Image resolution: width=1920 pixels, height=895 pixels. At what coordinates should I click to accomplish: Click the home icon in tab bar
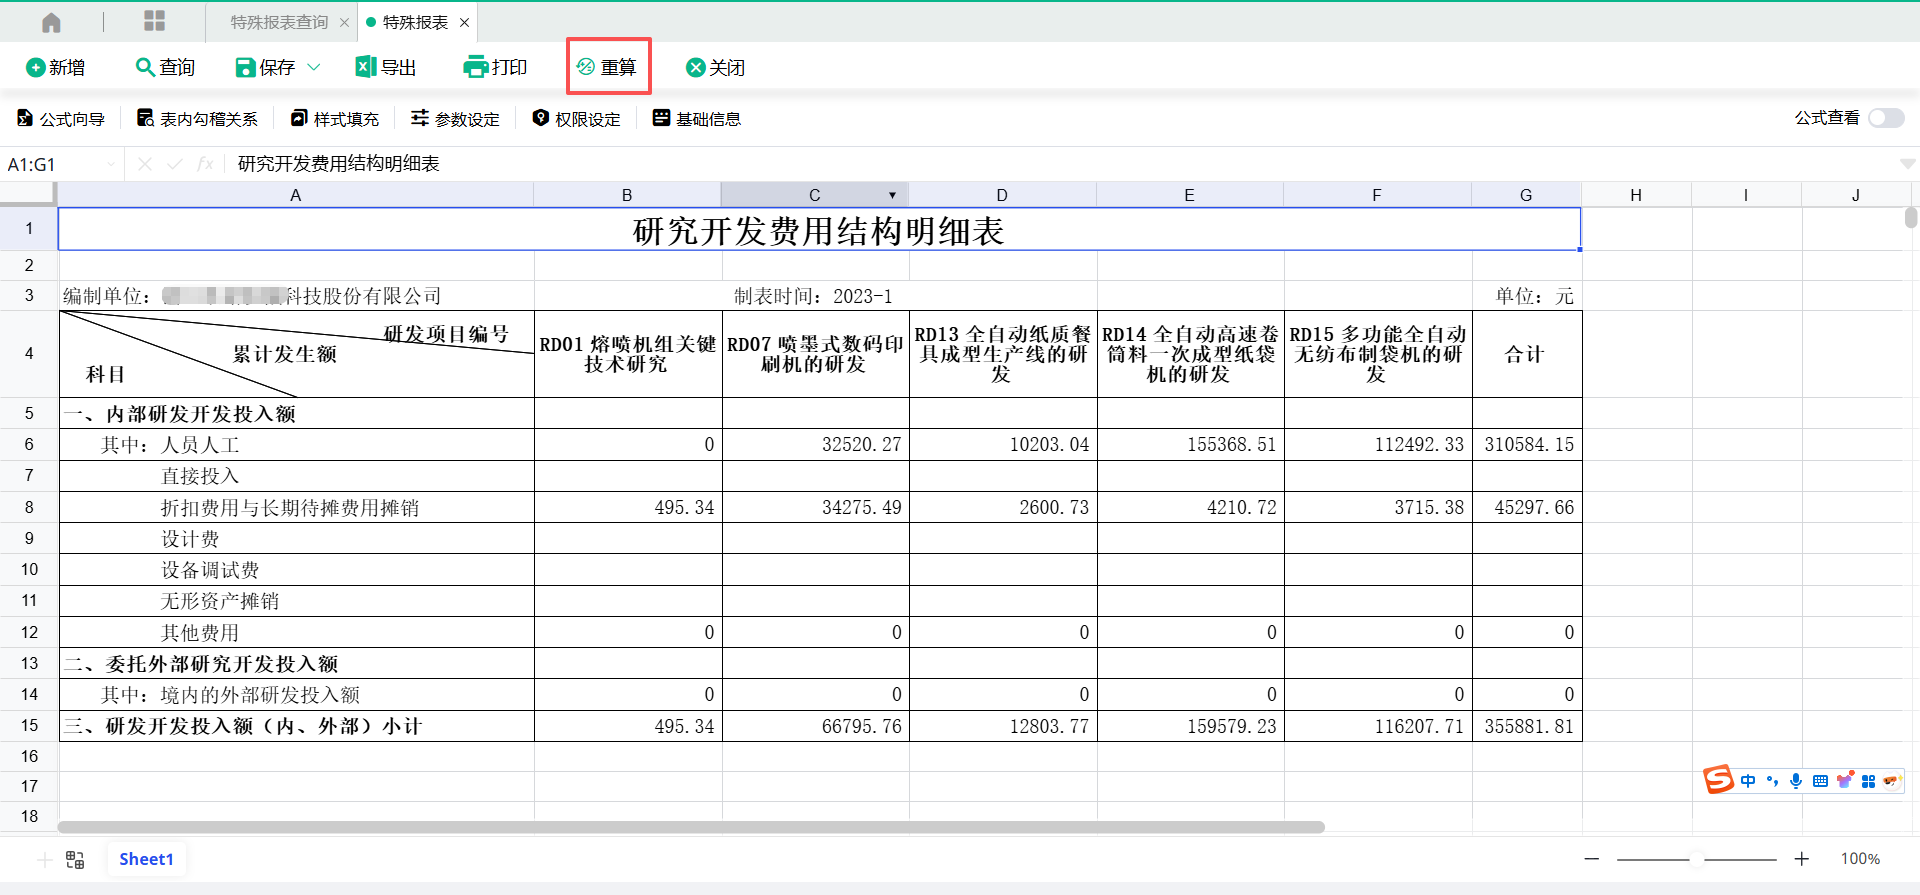51,22
